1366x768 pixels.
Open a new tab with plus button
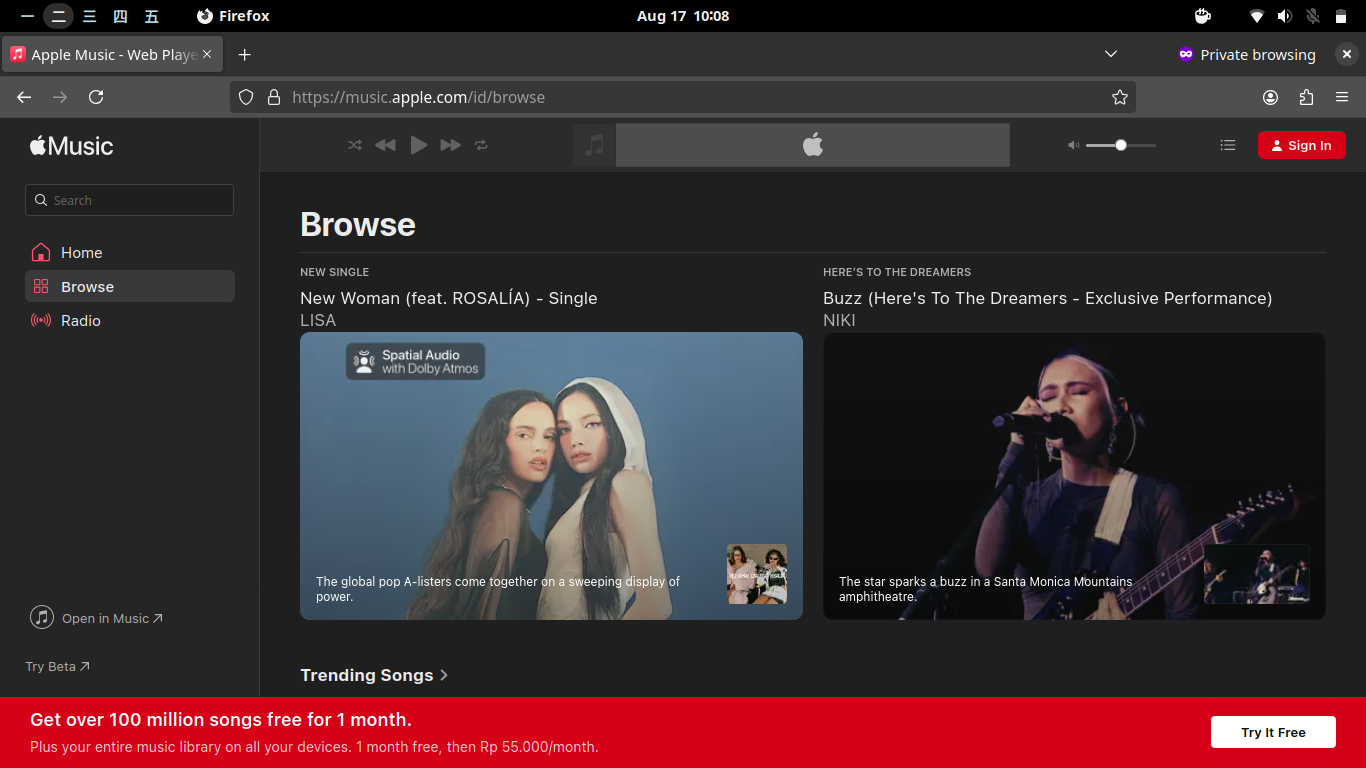click(244, 54)
